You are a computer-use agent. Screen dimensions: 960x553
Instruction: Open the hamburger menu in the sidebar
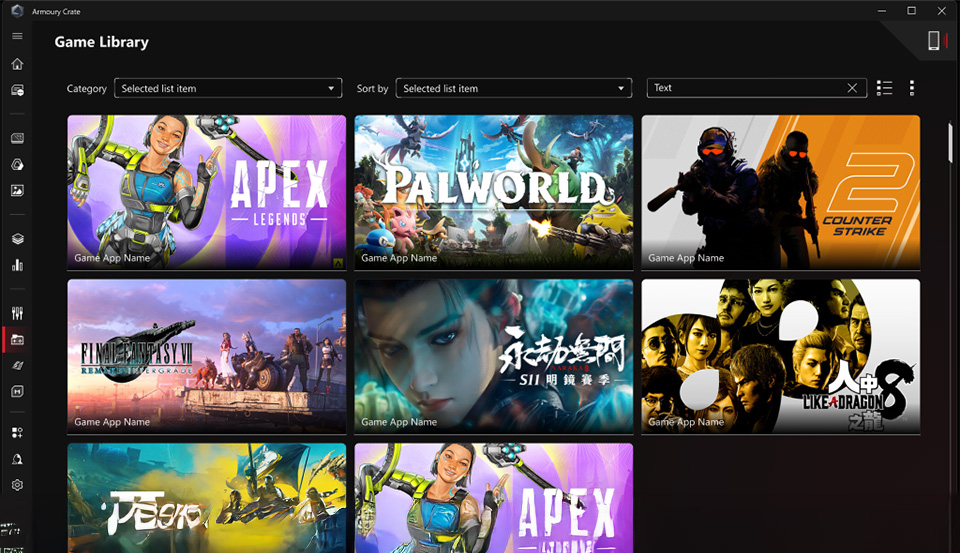(x=17, y=37)
